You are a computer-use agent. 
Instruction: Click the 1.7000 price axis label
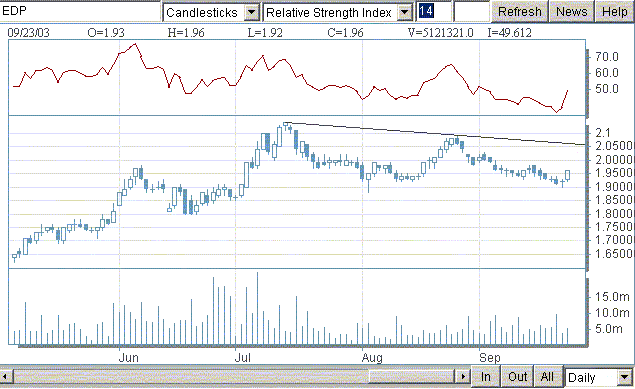(x=614, y=240)
